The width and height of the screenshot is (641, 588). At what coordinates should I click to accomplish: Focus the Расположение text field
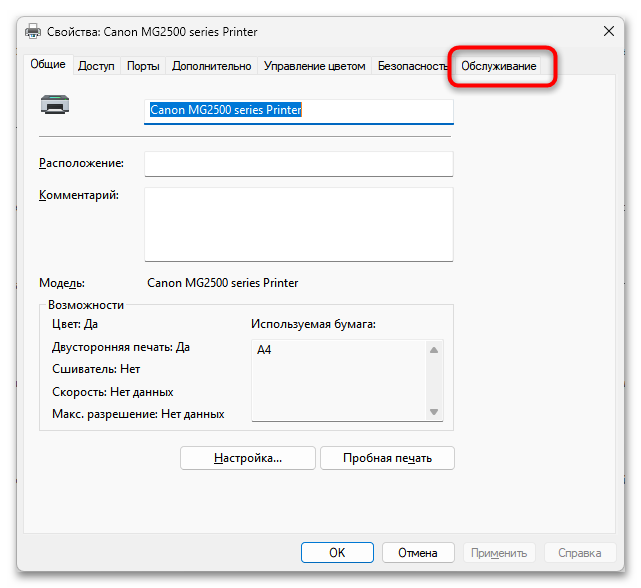[299, 164]
